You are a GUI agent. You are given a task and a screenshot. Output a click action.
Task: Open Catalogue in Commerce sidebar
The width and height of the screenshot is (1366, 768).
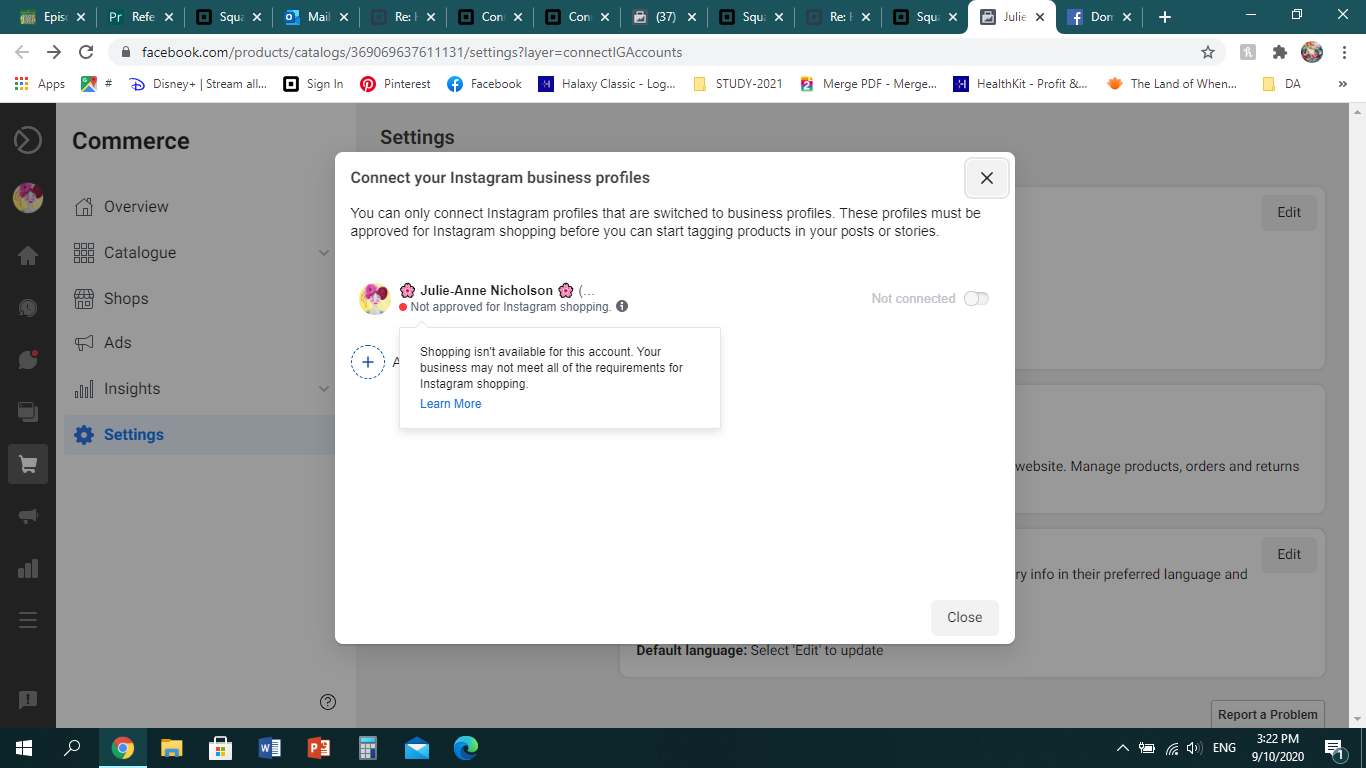pyautogui.click(x=140, y=253)
